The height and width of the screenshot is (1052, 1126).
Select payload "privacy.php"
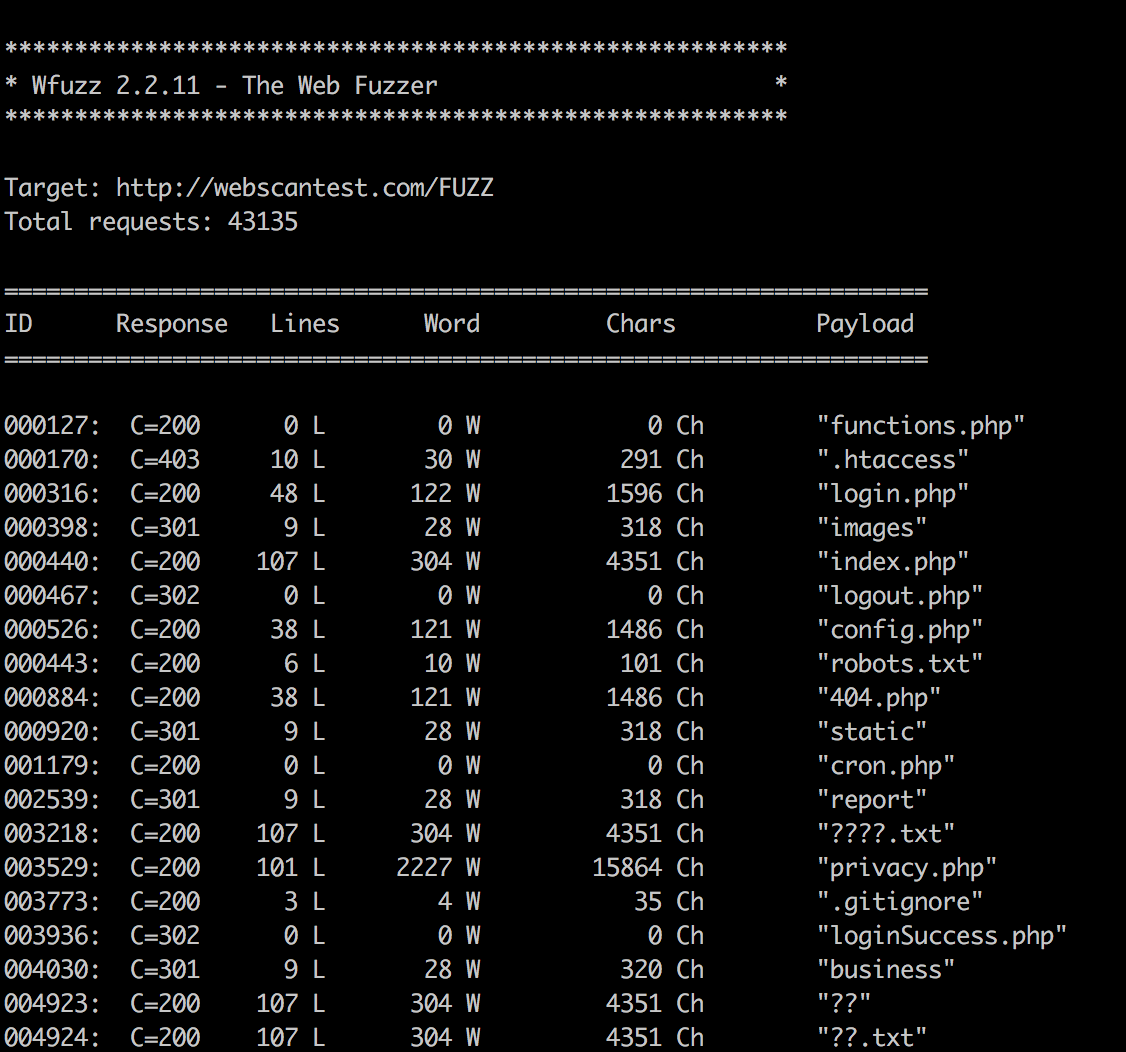pyautogui.click(x=907, y=868)
